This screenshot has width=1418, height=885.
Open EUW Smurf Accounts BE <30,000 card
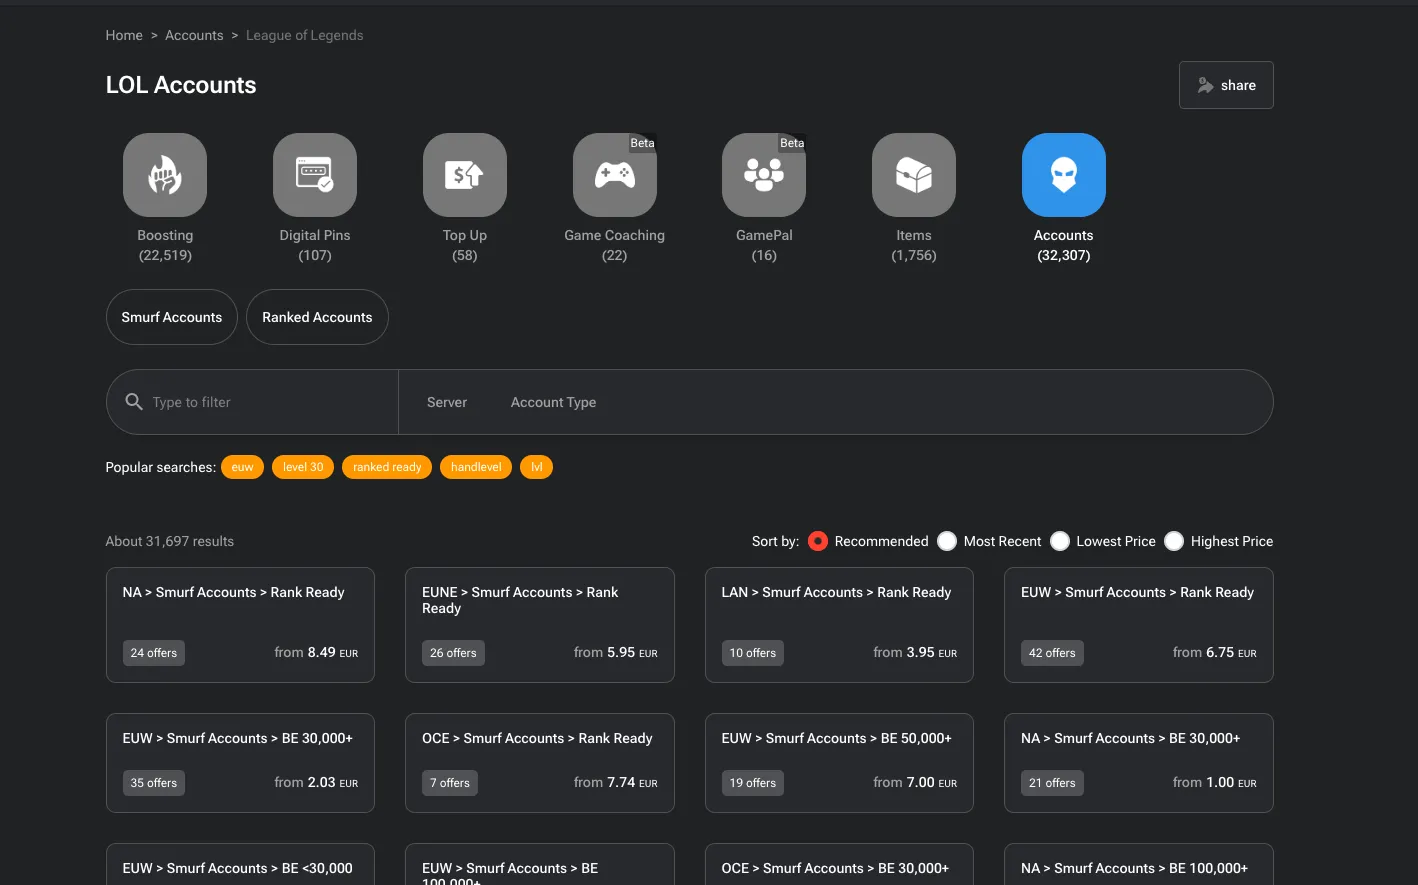[x=240, y=865]
